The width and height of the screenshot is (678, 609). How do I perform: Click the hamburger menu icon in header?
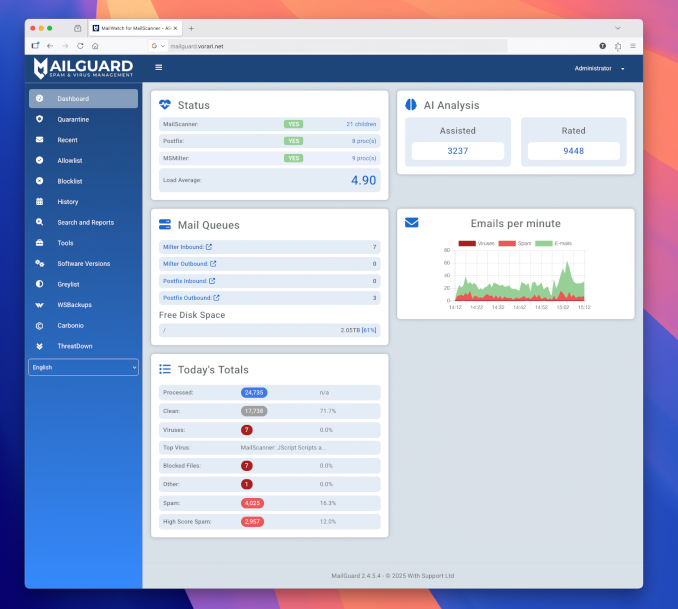158,68
